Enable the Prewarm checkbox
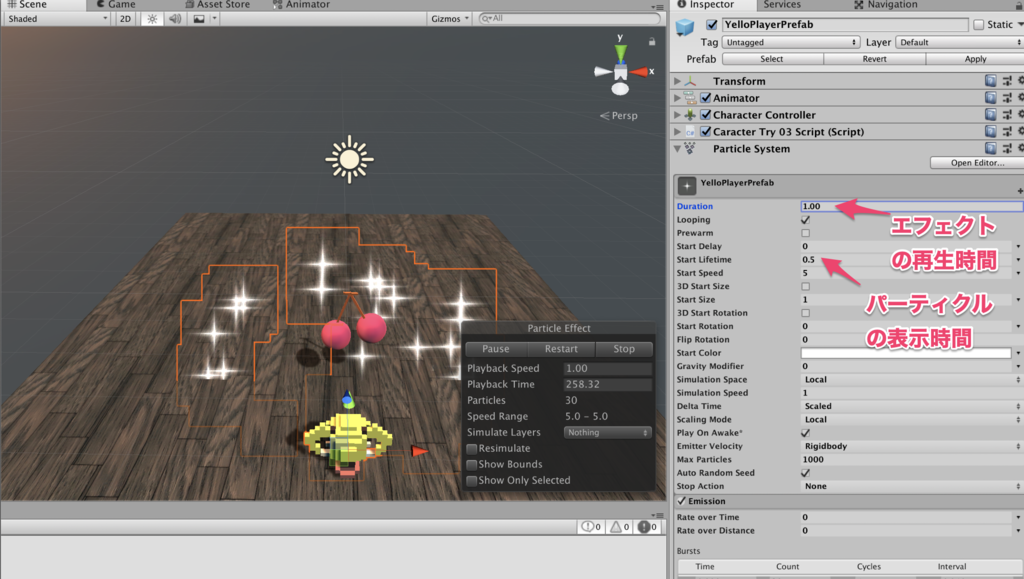 tap(805, 233)
